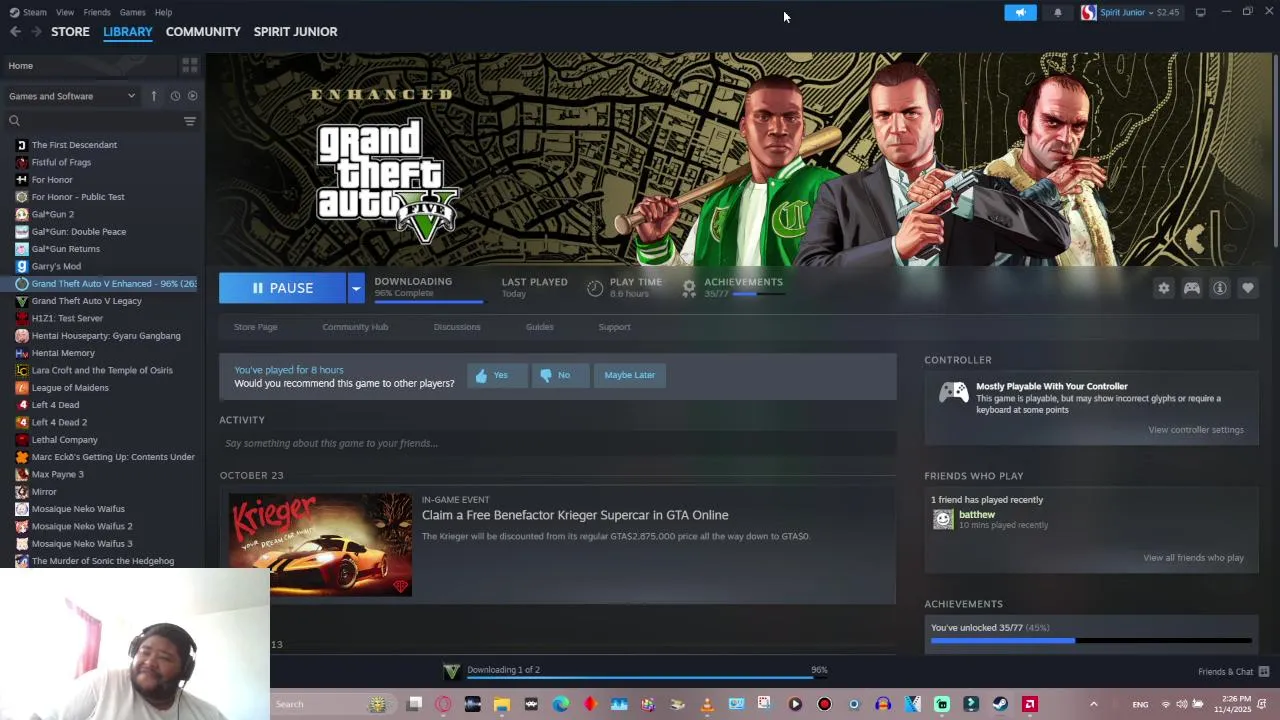Open File Explorer in the taskbar

point(502,704)
